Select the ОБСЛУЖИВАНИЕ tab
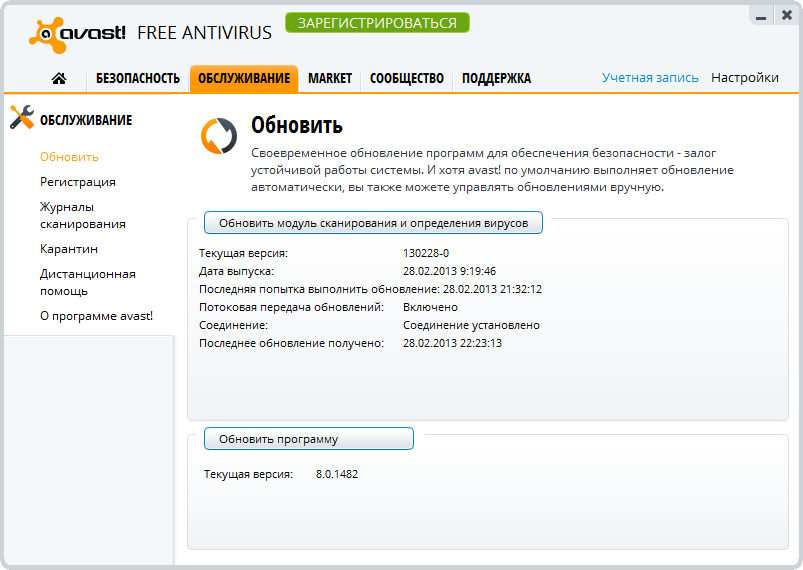This screenshot has height=570, width=803. tap(244, 78)
